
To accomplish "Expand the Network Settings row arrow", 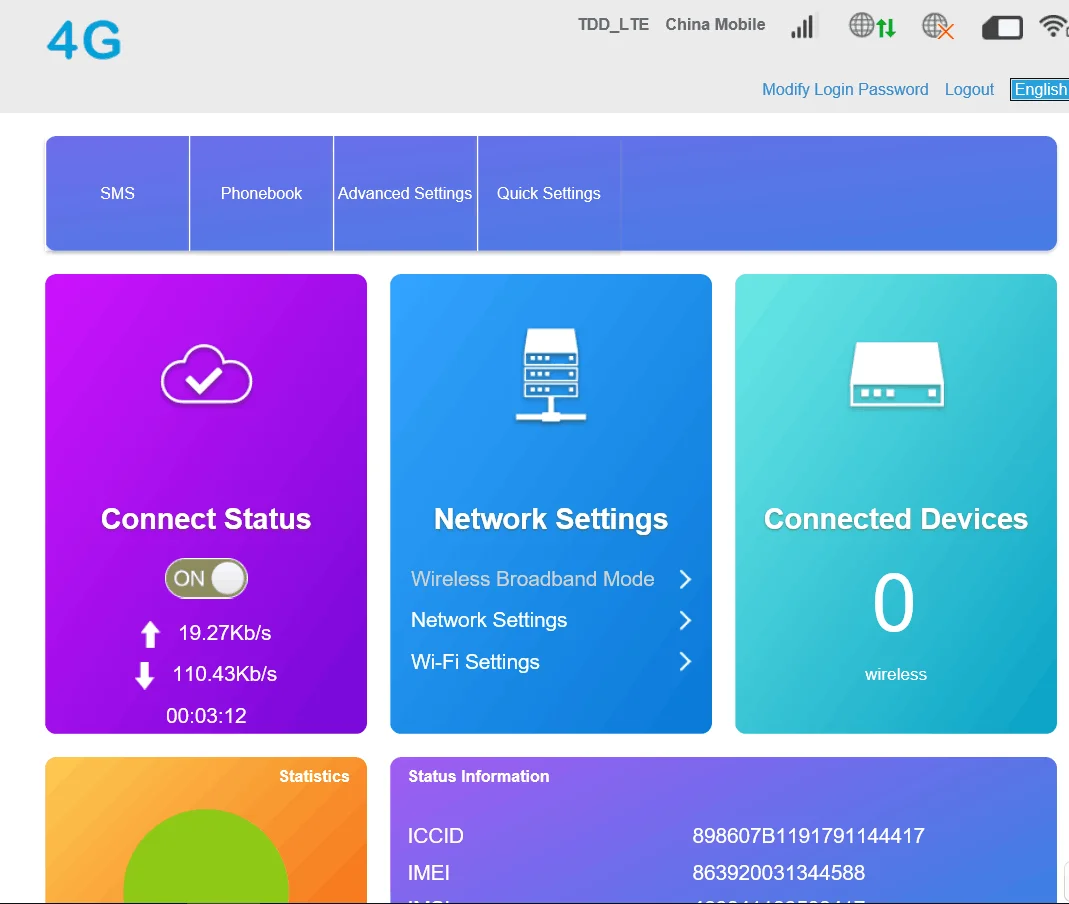I will tap(685, 620).
